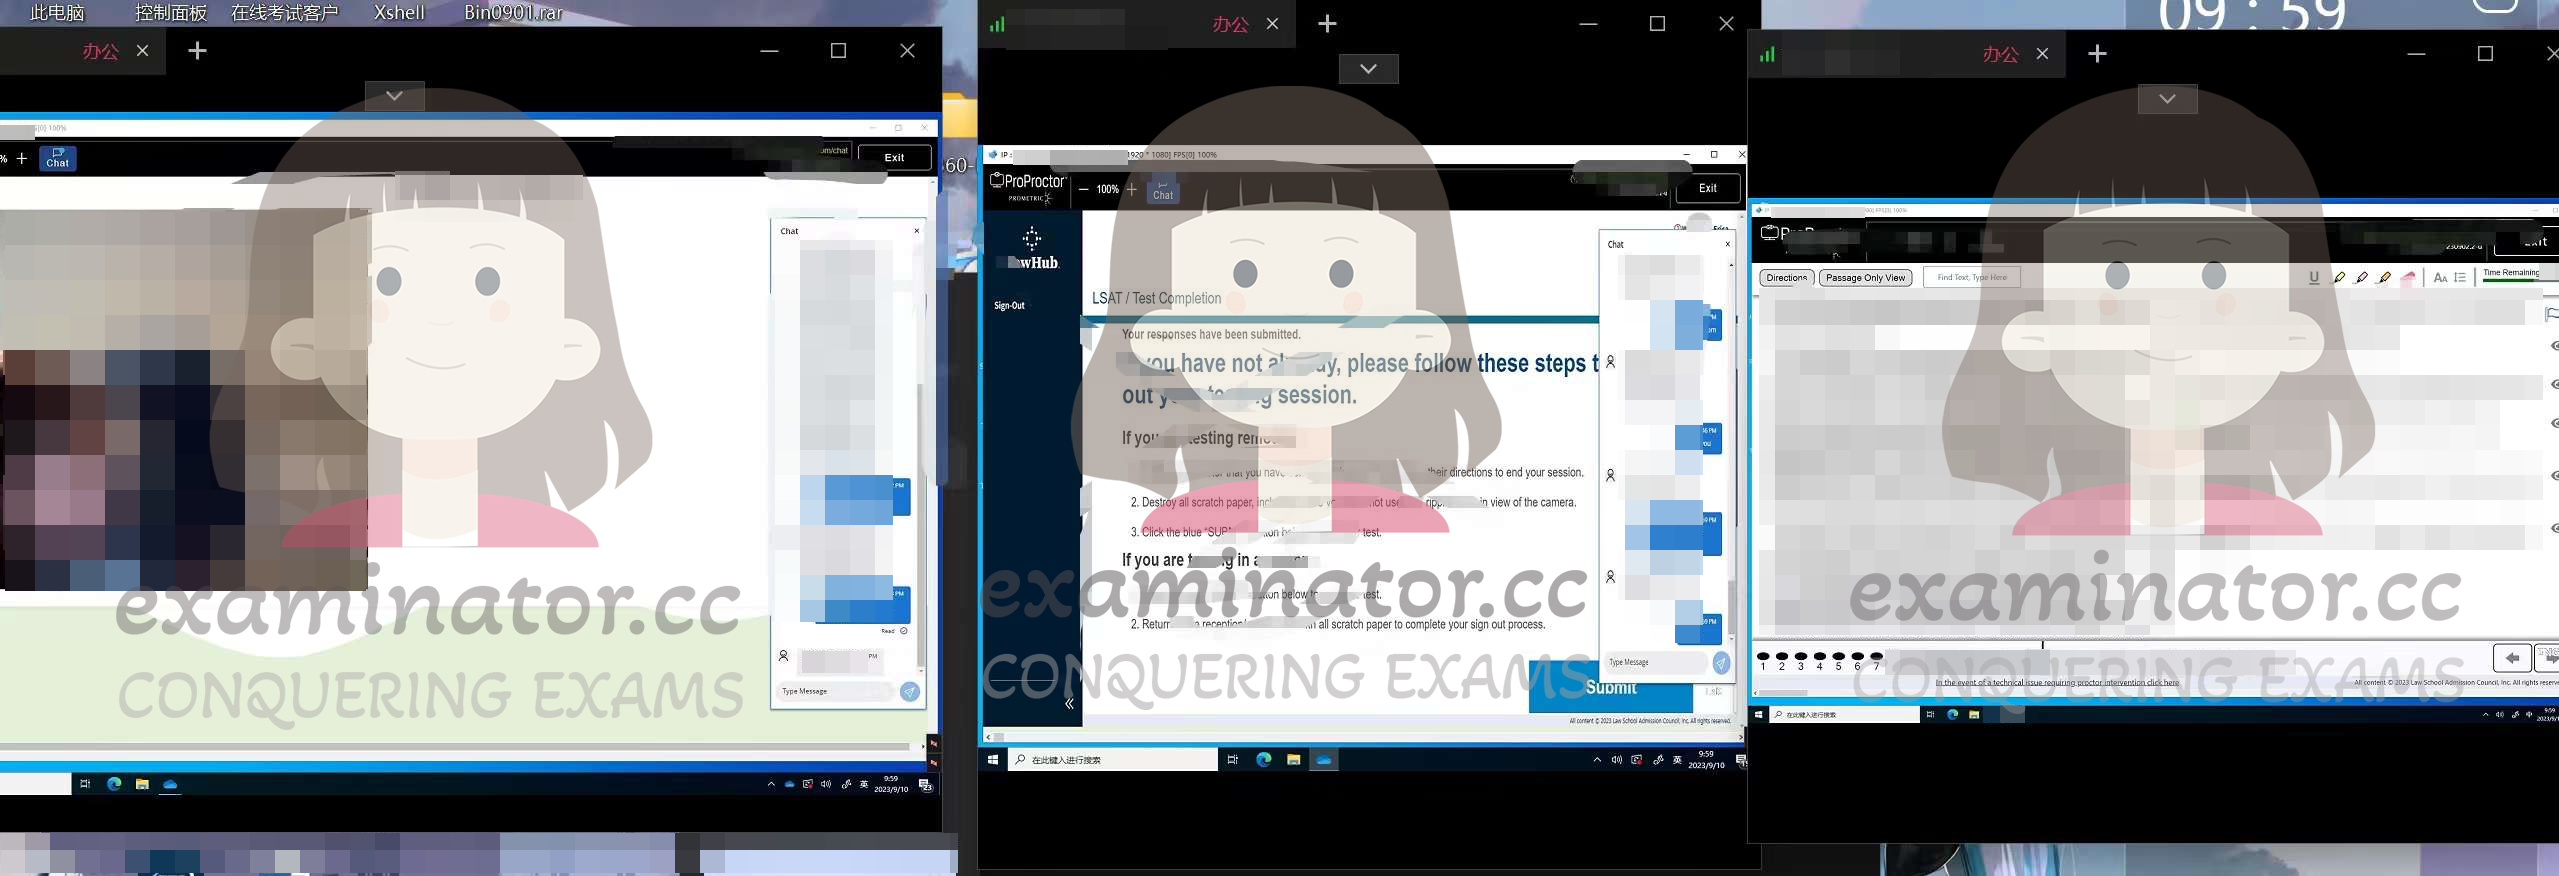Flag this question with flag icon

tap(2552, 315)
